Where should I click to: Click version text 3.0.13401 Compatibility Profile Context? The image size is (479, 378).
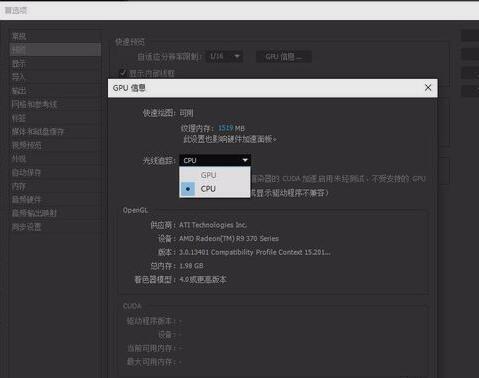tap(255, 252)
